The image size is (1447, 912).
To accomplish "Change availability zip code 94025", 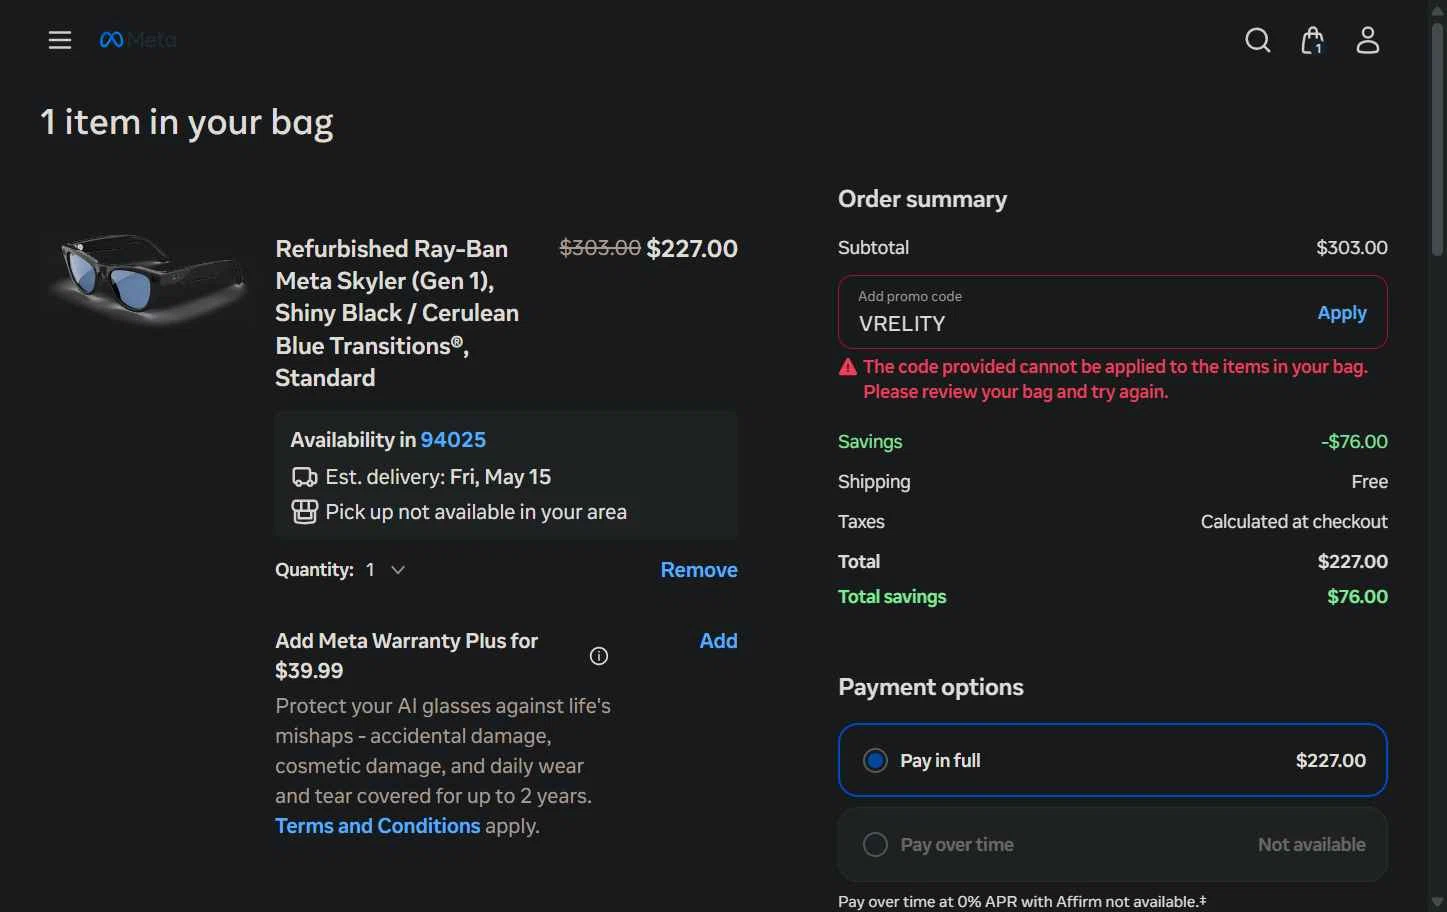I will (453, 440).
